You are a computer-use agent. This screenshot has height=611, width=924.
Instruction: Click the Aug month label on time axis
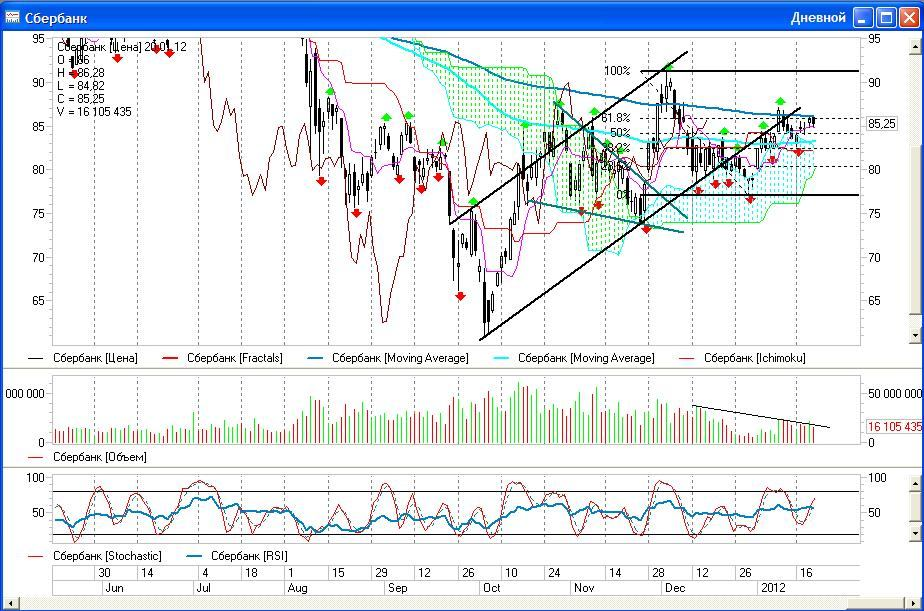coord(298,588)
